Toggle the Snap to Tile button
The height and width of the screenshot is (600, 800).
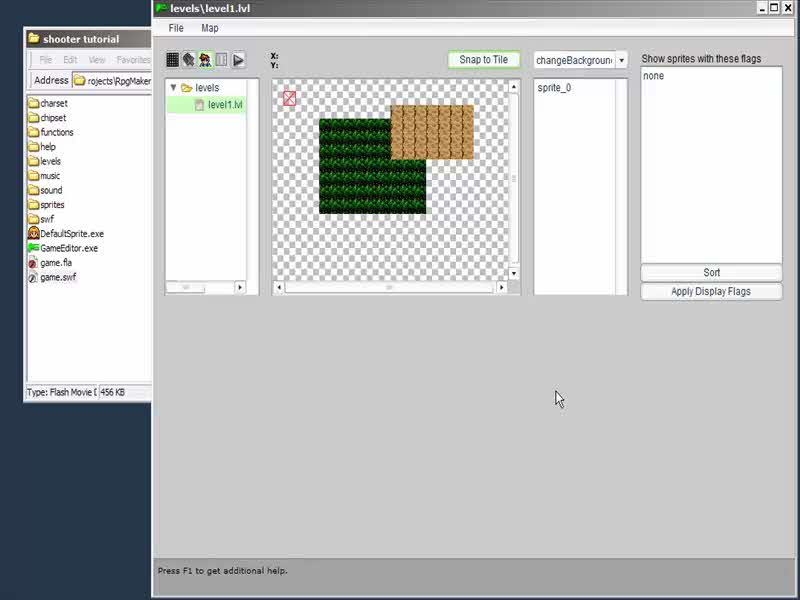[x=483, y=60]
